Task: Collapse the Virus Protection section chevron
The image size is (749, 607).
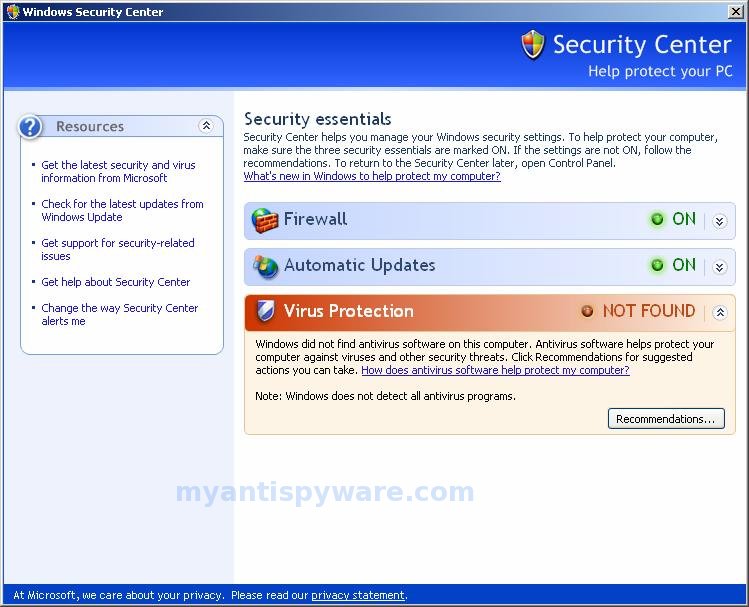Action: [720, 312]
